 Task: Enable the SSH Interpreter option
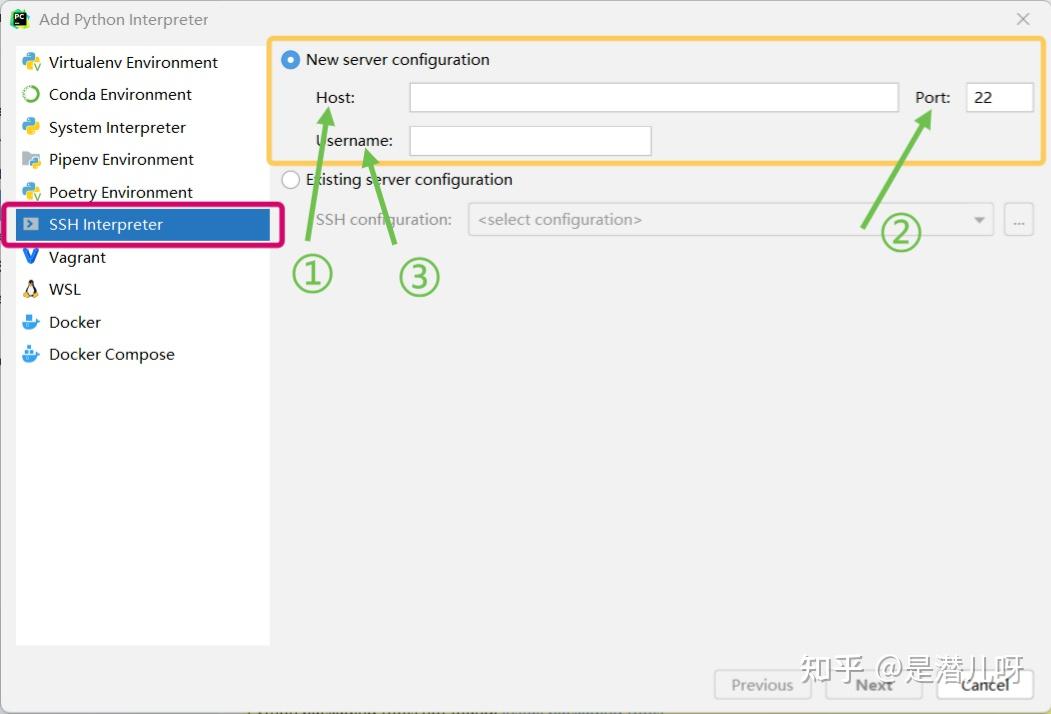pyautogui.click(x=103, y=224)
